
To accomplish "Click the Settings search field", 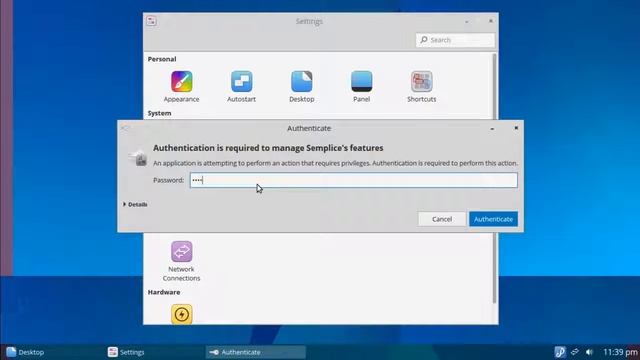I will click(x=455, y=40).
